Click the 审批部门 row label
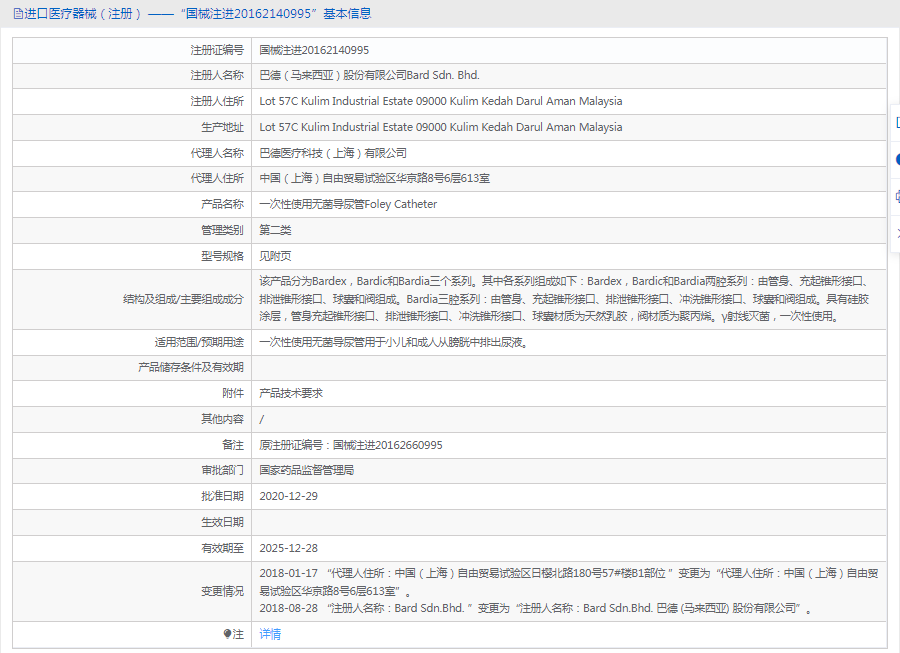 pyautogui.click(x=222, y=471)
